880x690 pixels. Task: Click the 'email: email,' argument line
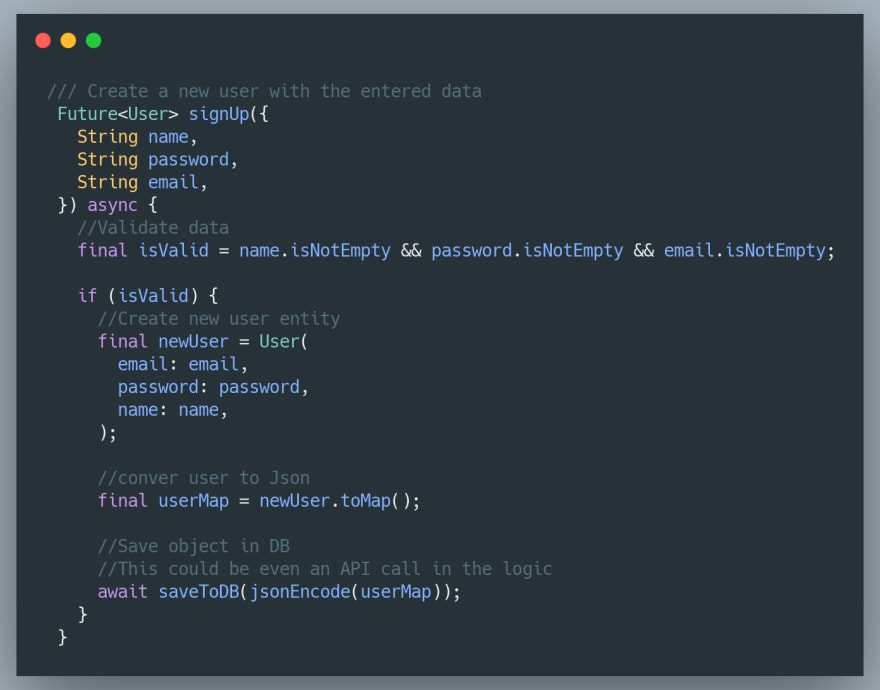point(182,364)
